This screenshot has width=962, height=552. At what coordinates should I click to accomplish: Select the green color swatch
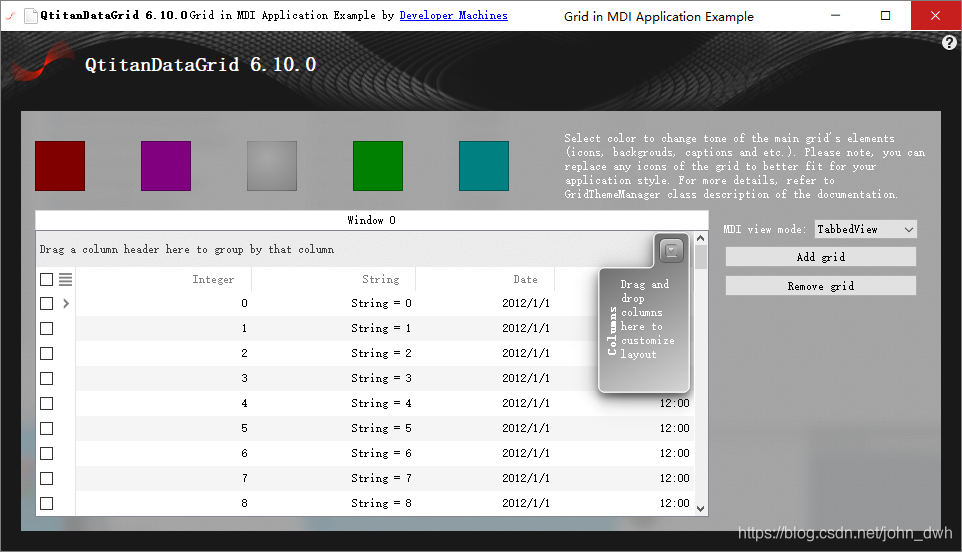pyautogui.click(x=378, y=166)
